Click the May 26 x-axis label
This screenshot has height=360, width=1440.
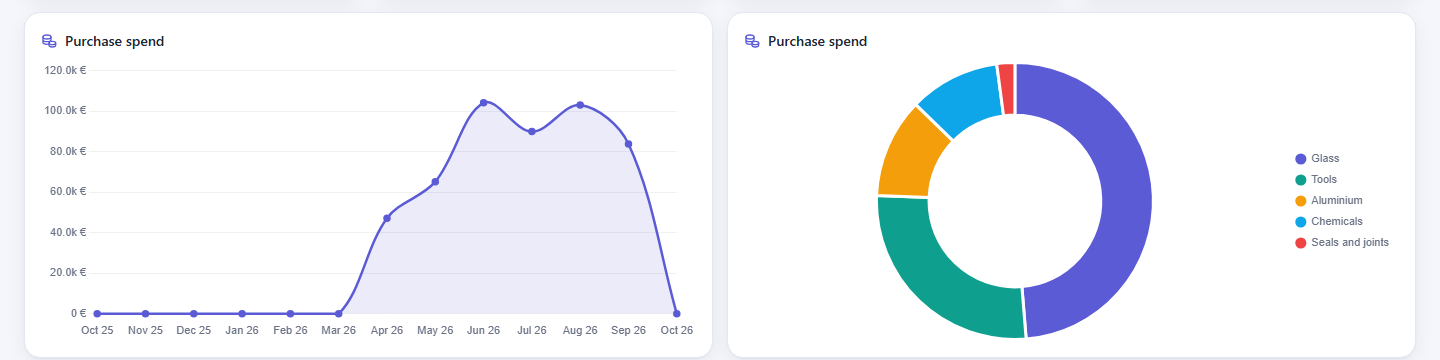pos(435,330)
